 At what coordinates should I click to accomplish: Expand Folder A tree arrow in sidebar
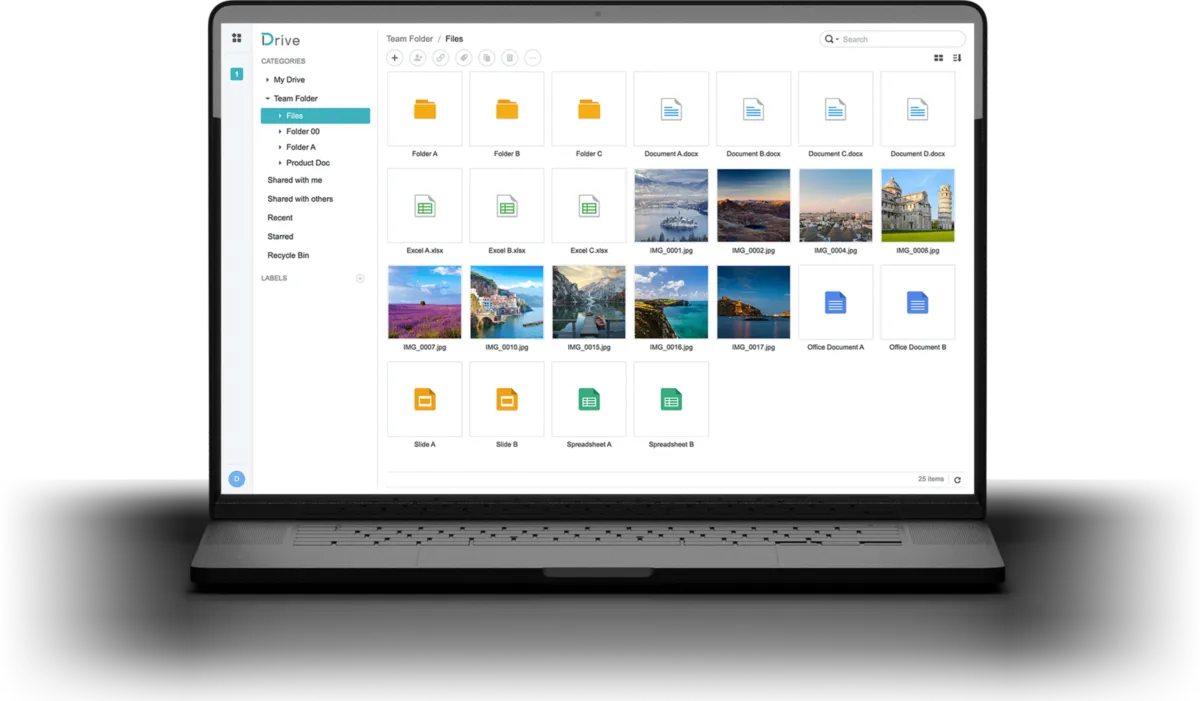coord(280,147)
